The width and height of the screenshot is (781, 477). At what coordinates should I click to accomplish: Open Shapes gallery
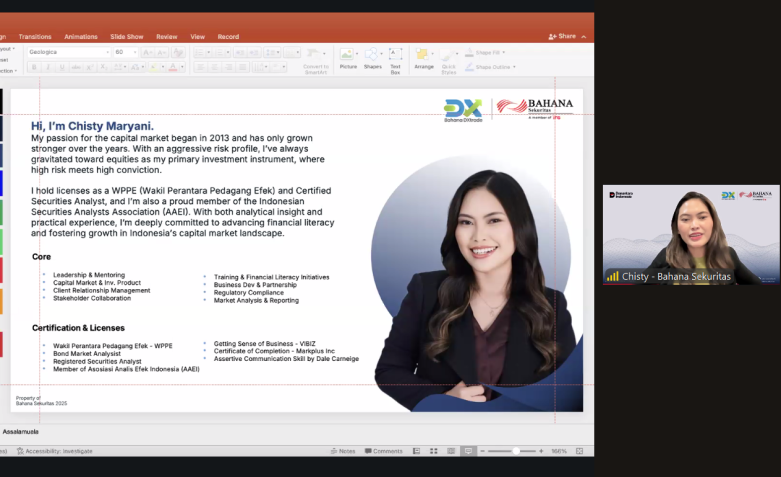tap(373, 59)
